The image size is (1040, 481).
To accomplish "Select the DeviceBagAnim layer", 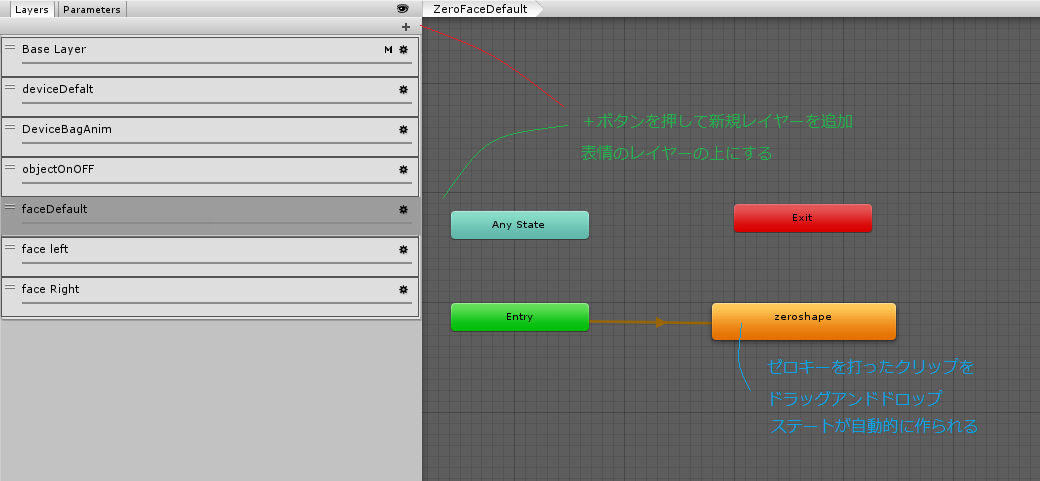I will coord(210,137).
